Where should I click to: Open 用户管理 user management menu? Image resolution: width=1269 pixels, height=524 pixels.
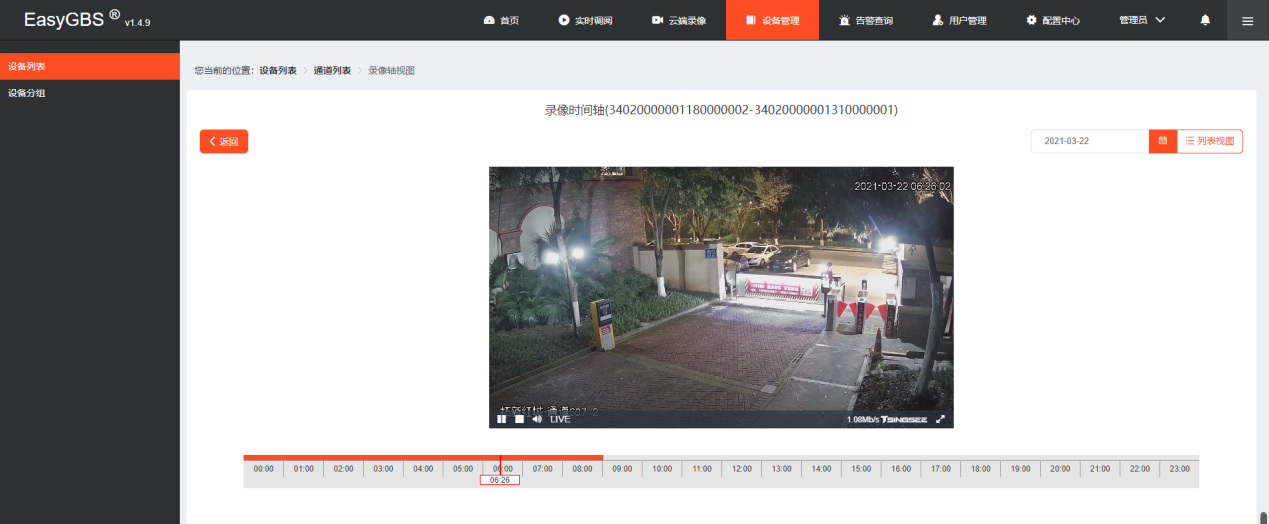click(959, 20)
